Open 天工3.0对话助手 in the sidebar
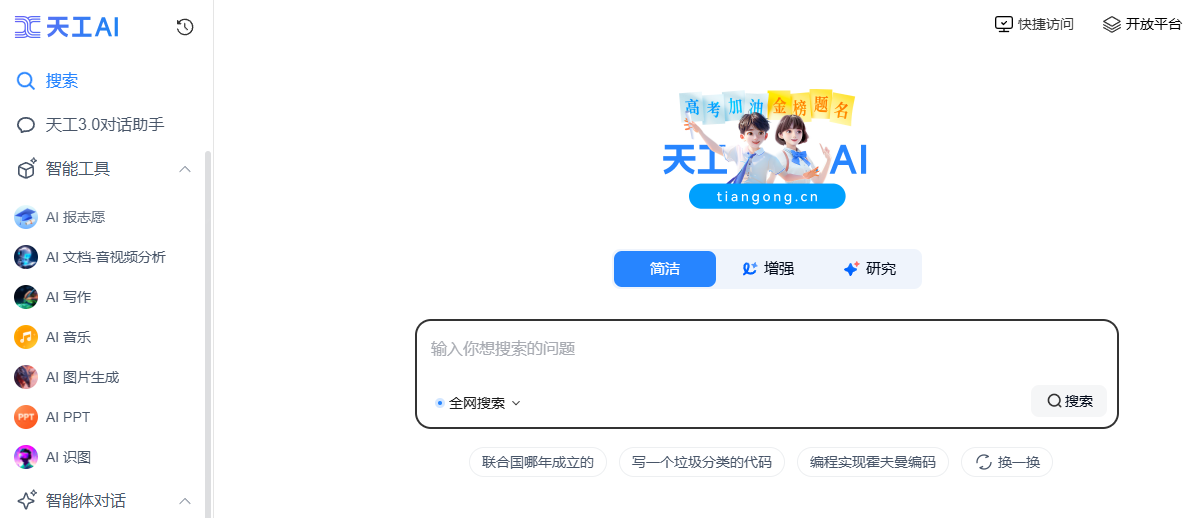 [106, 125]
